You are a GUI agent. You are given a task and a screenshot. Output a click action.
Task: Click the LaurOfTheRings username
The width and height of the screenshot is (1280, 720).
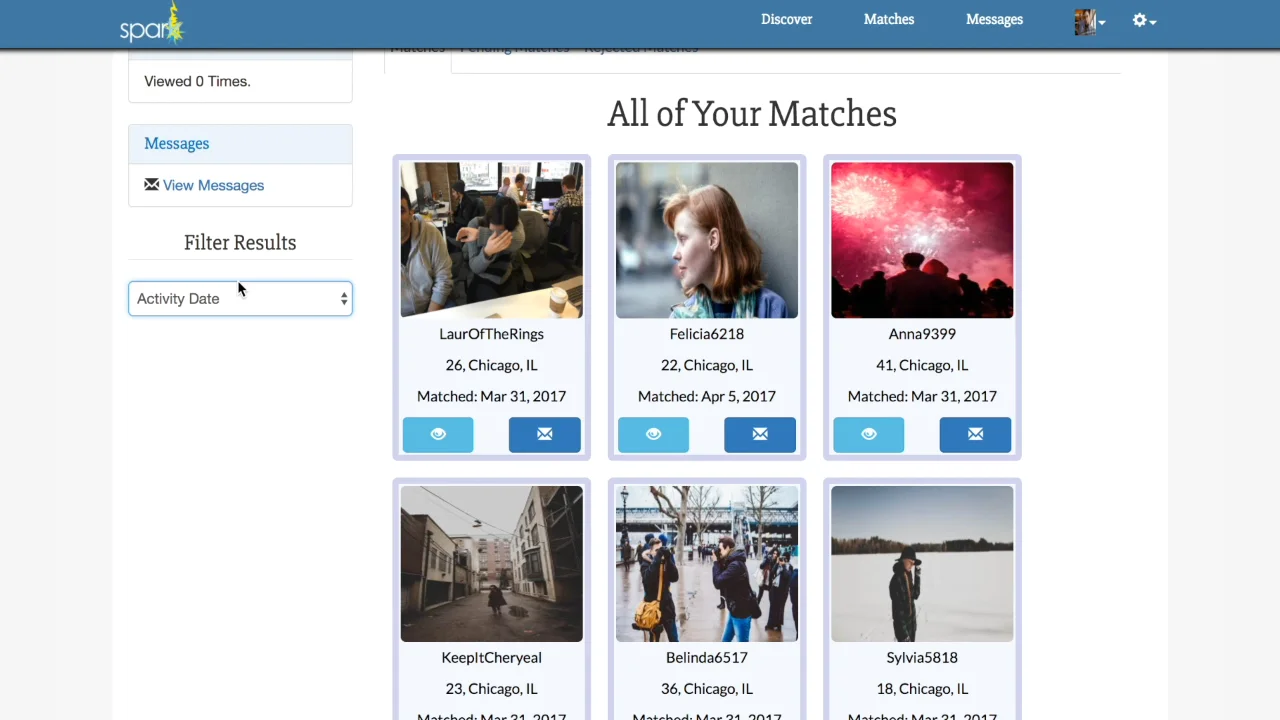click(491, 334)
